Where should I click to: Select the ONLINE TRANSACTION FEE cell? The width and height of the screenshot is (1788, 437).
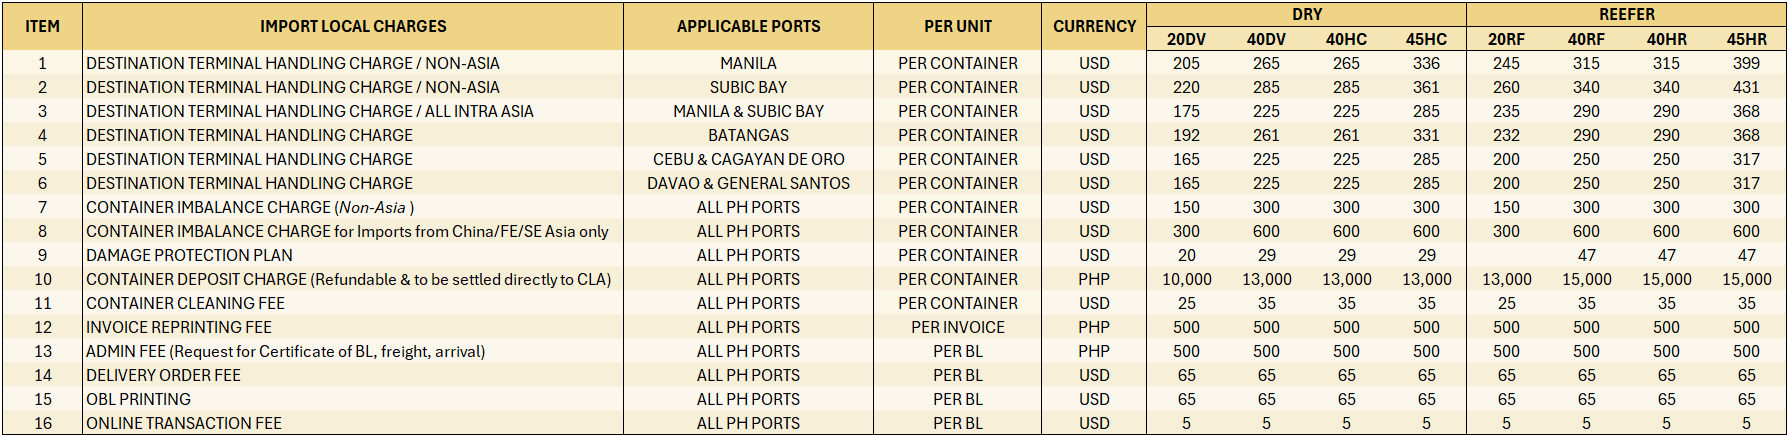(x=184, y=423)
